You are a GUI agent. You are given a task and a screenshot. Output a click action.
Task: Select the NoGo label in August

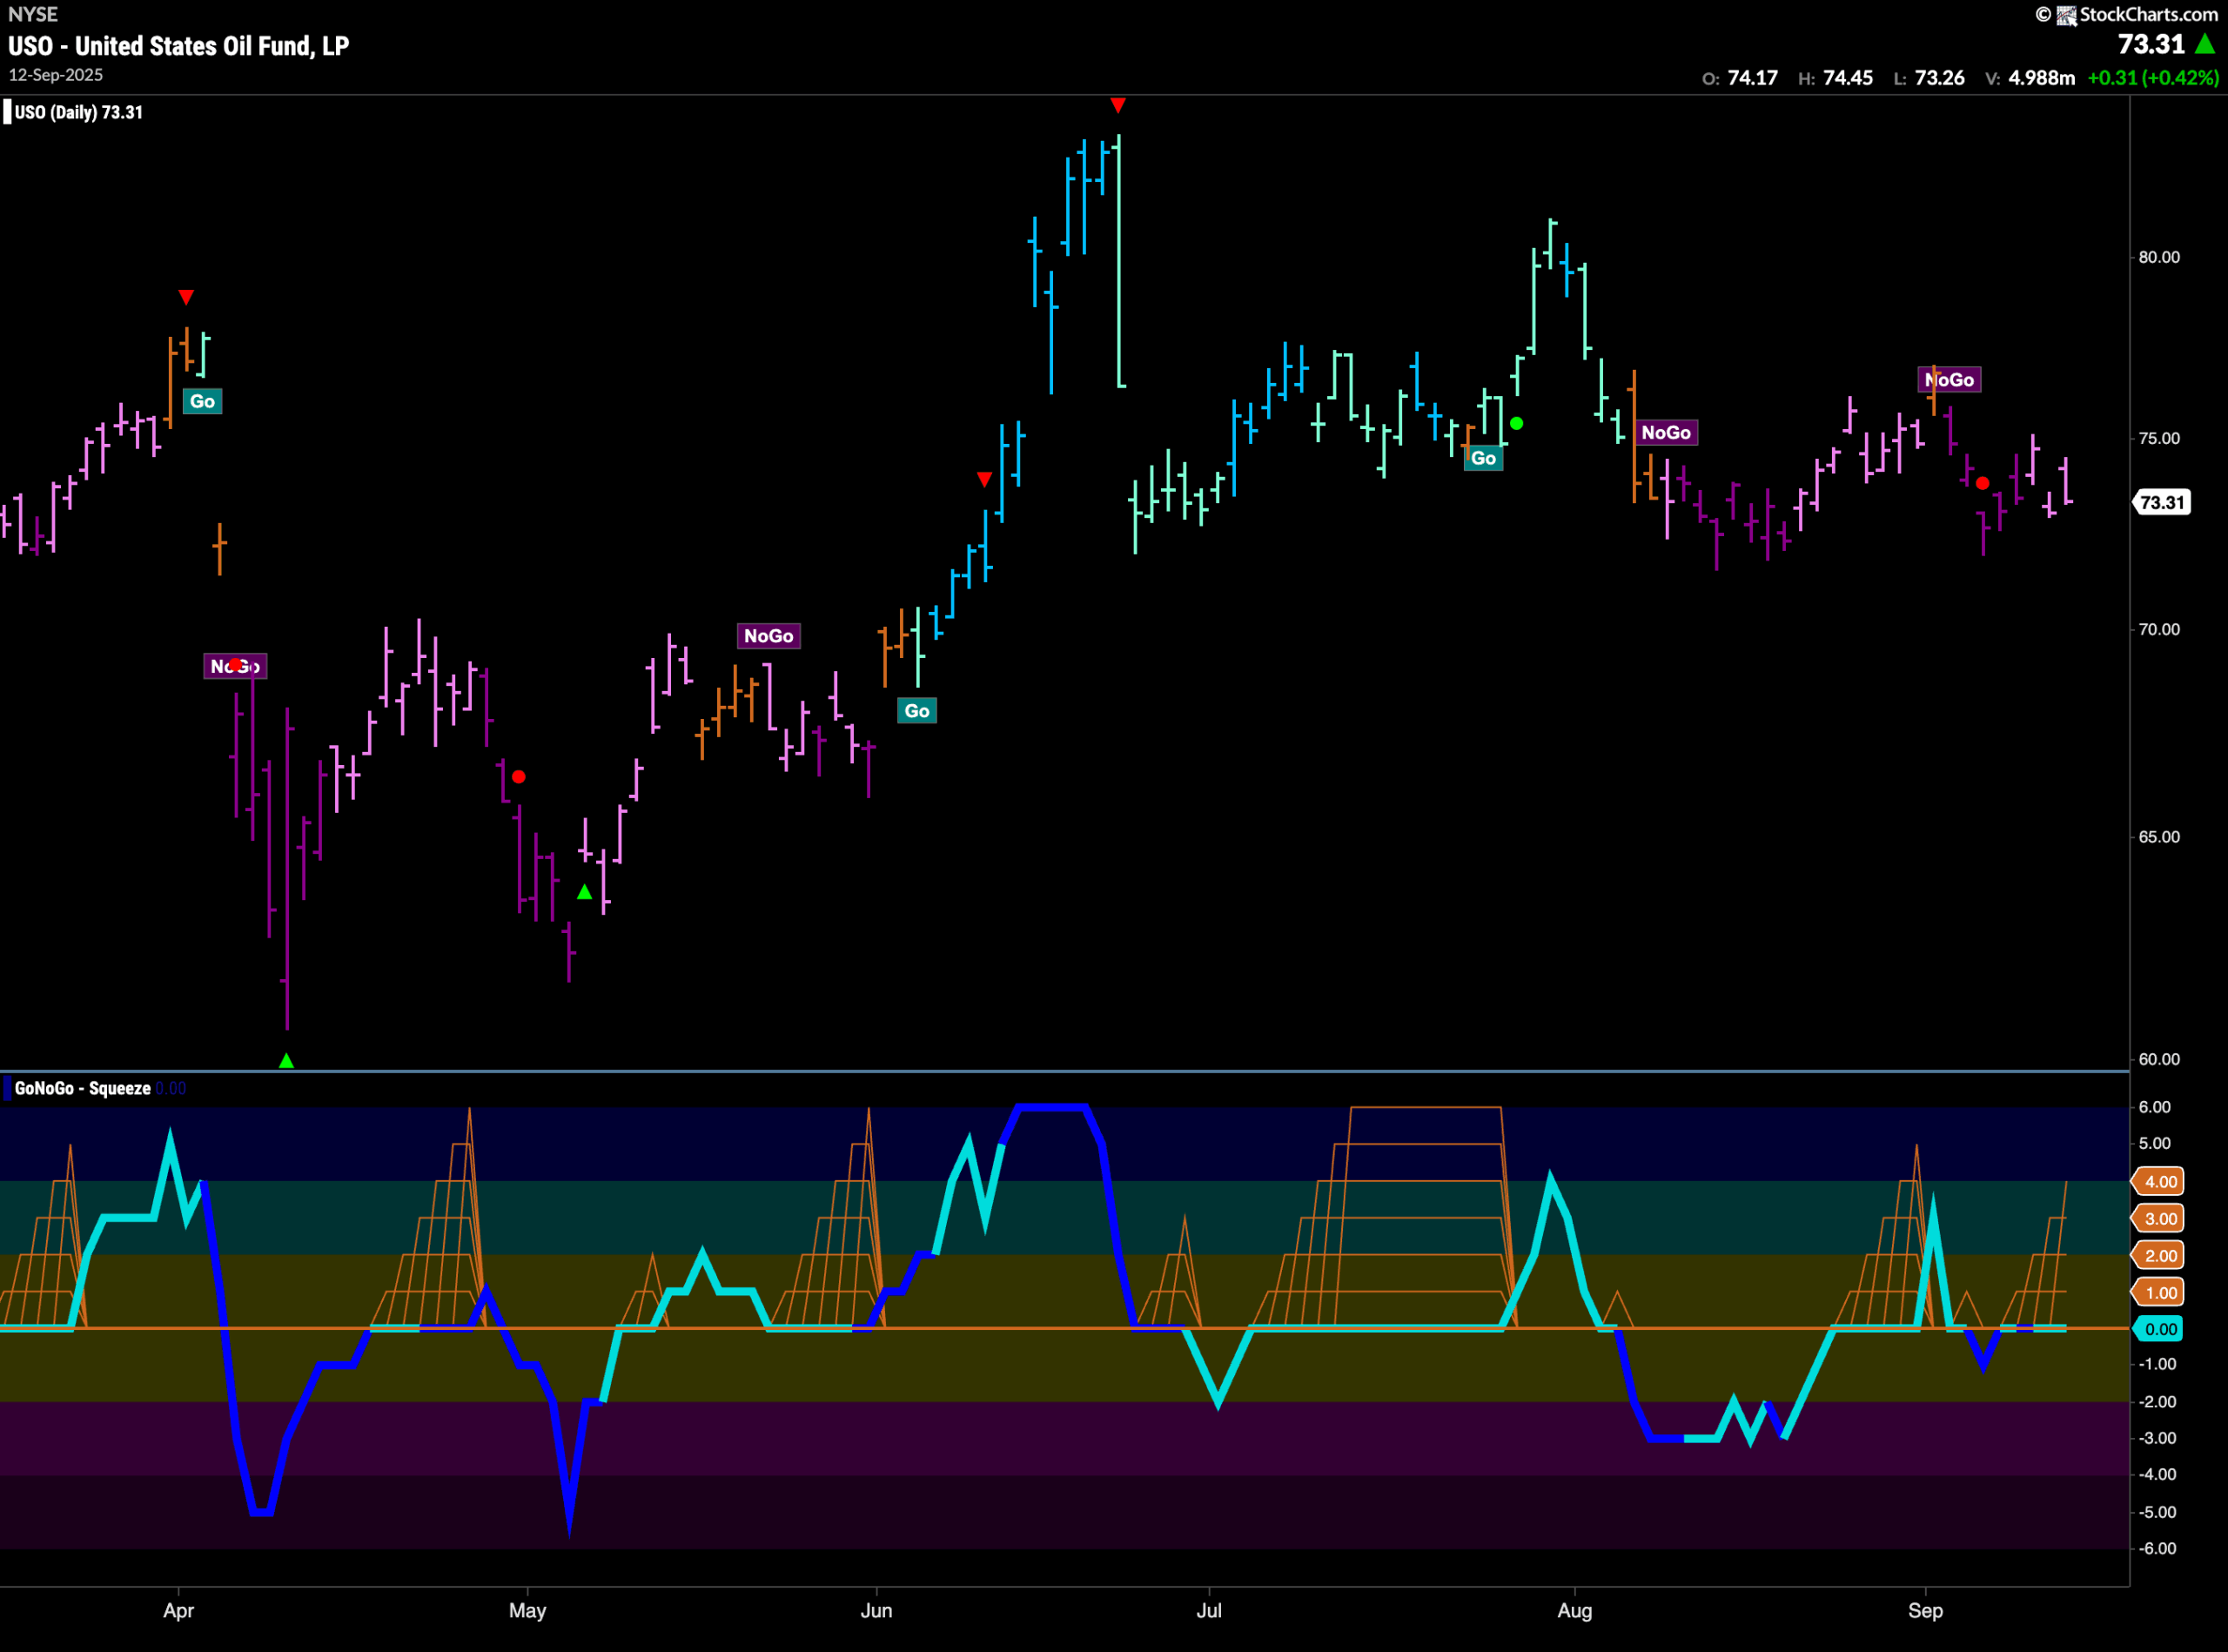1666,433
